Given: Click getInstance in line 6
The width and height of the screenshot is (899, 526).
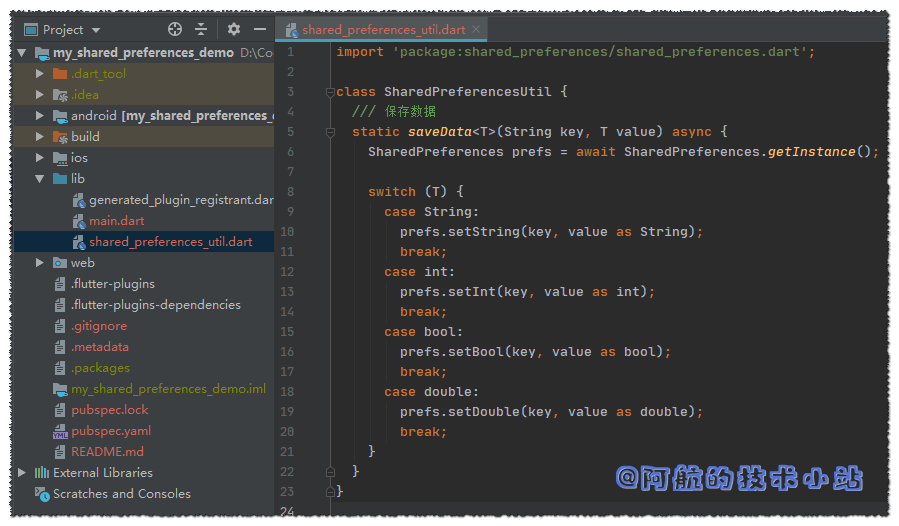Looking at the screenshot, I should pos(811,152).
